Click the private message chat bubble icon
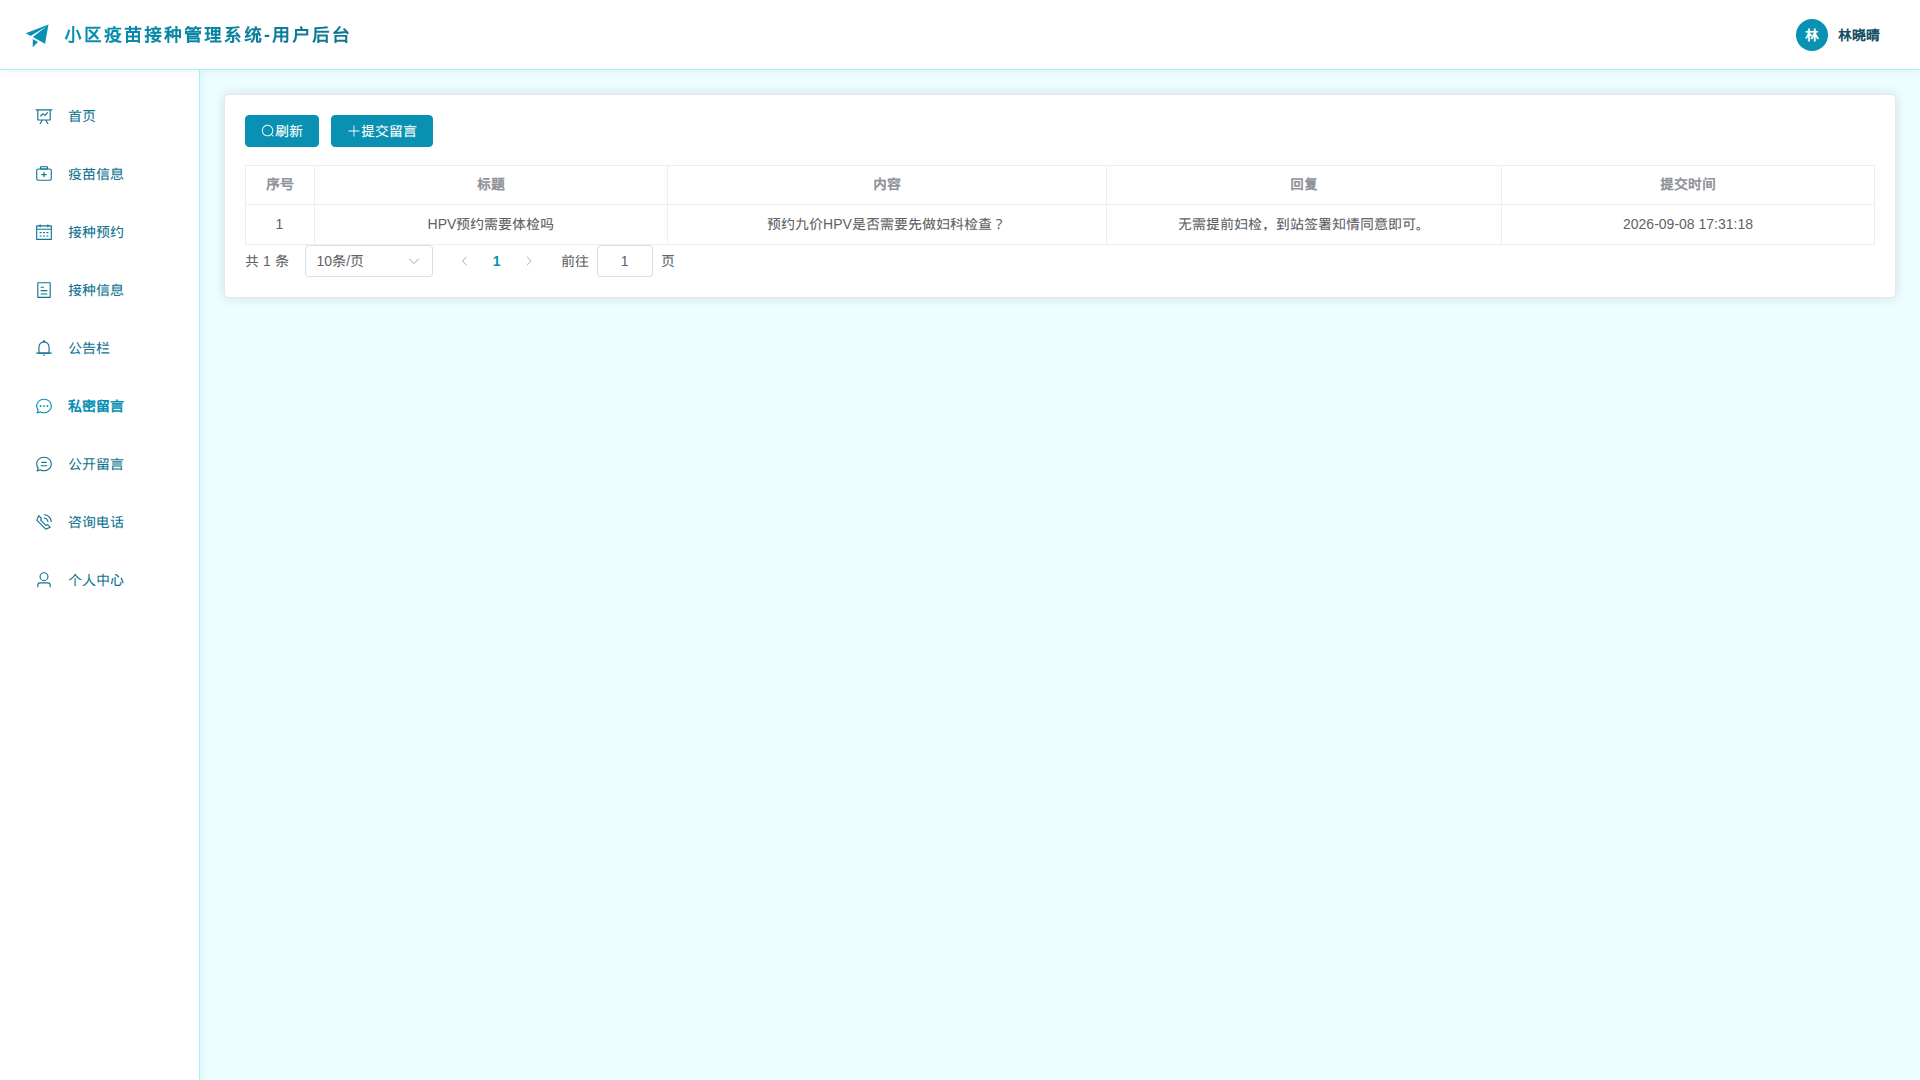The width and height of the screenshot is (1920, 1080). pos(44,406)
